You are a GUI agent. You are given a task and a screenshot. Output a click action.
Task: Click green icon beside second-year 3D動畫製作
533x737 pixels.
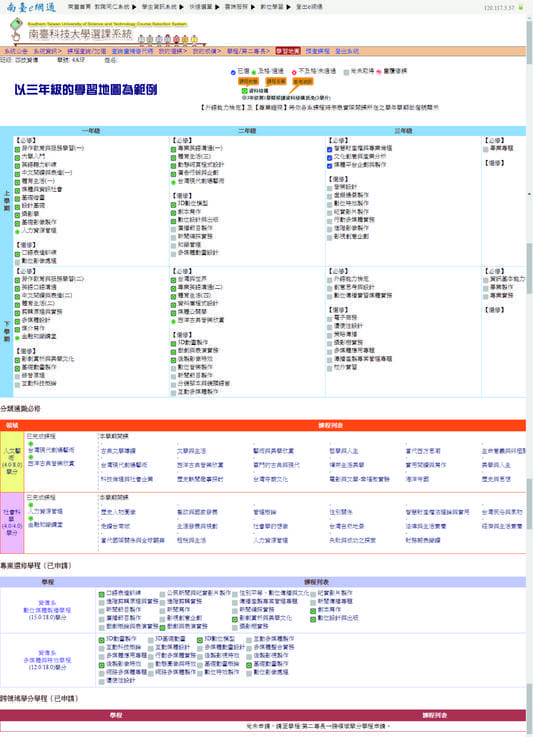point(173,343)
